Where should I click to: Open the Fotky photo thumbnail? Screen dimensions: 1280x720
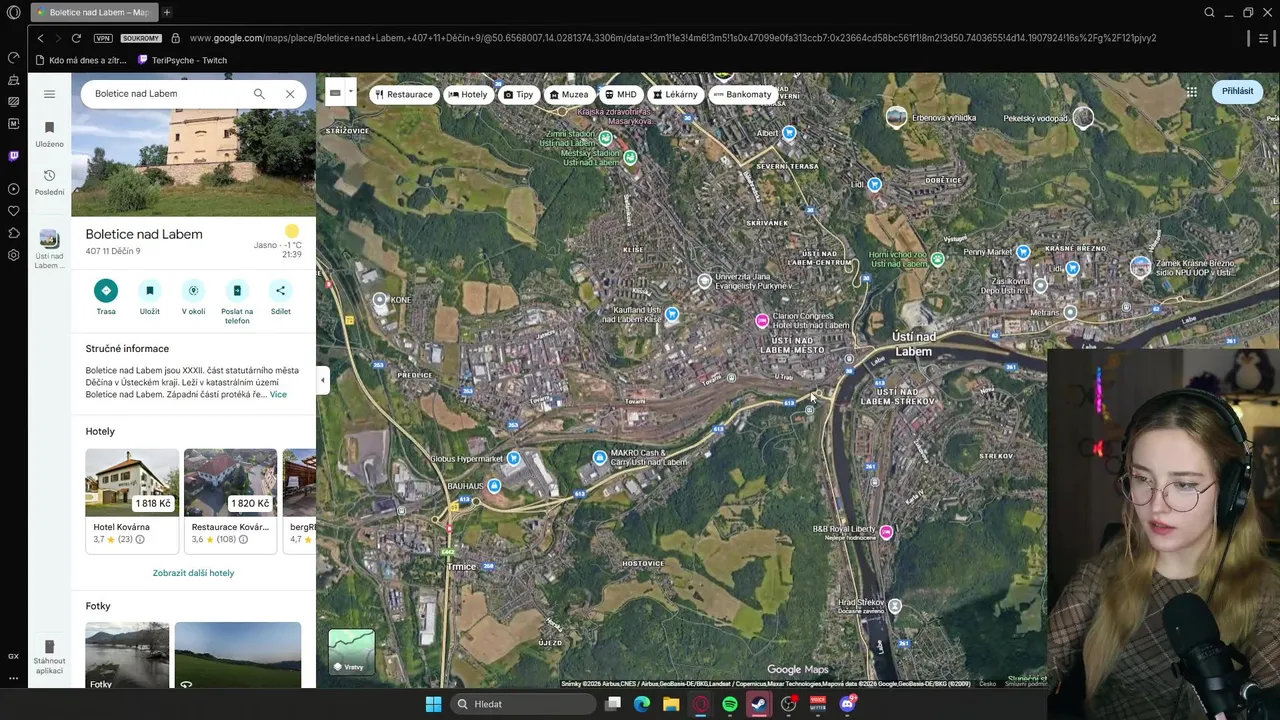click(x=127, y=655)
